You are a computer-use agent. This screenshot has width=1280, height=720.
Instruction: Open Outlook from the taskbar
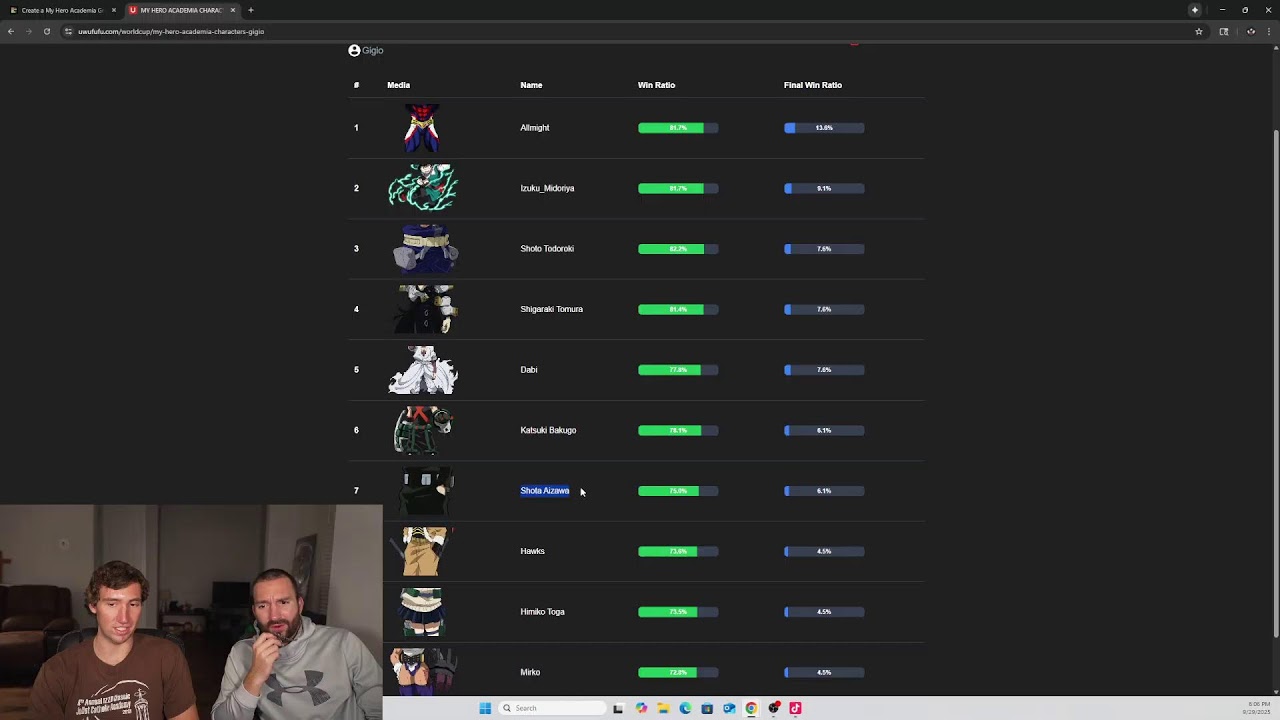[x=729, y=708]
